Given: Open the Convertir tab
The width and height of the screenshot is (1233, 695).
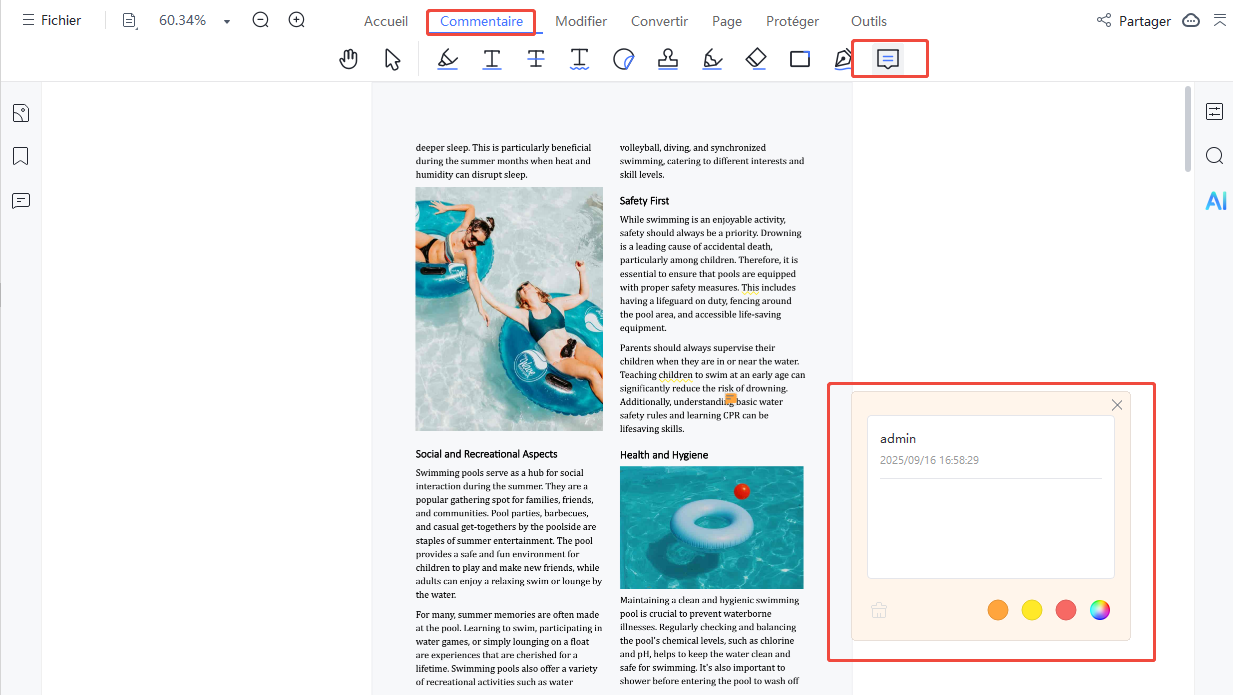Looking at the screenshot, I should (659, 21).
